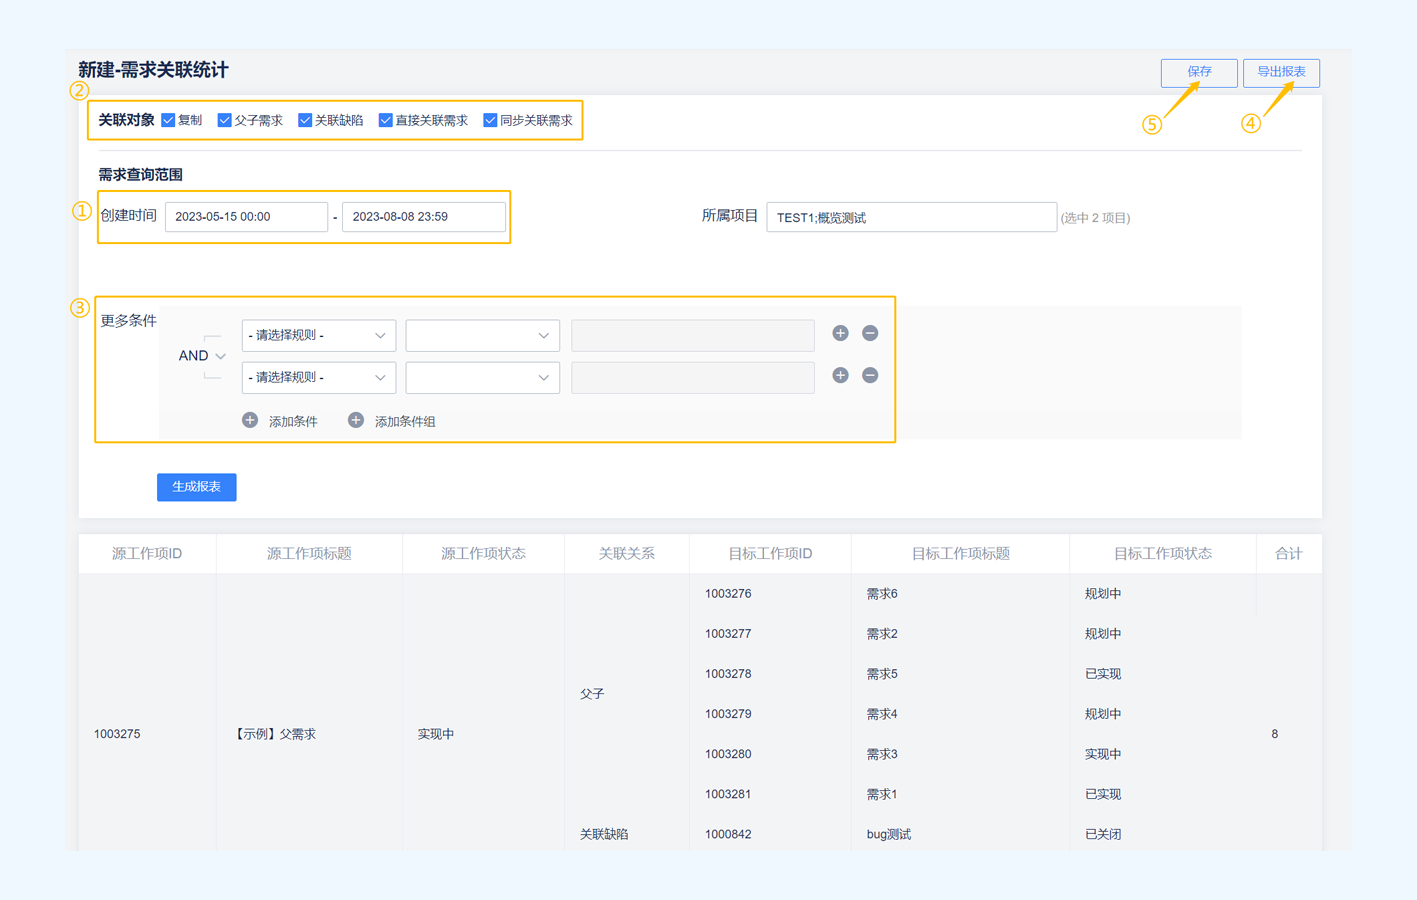The width and height of the screenshot is (1417, 900).
Task: Click the 关联缺陷 relation cell in the table
Action: [604, 834]
